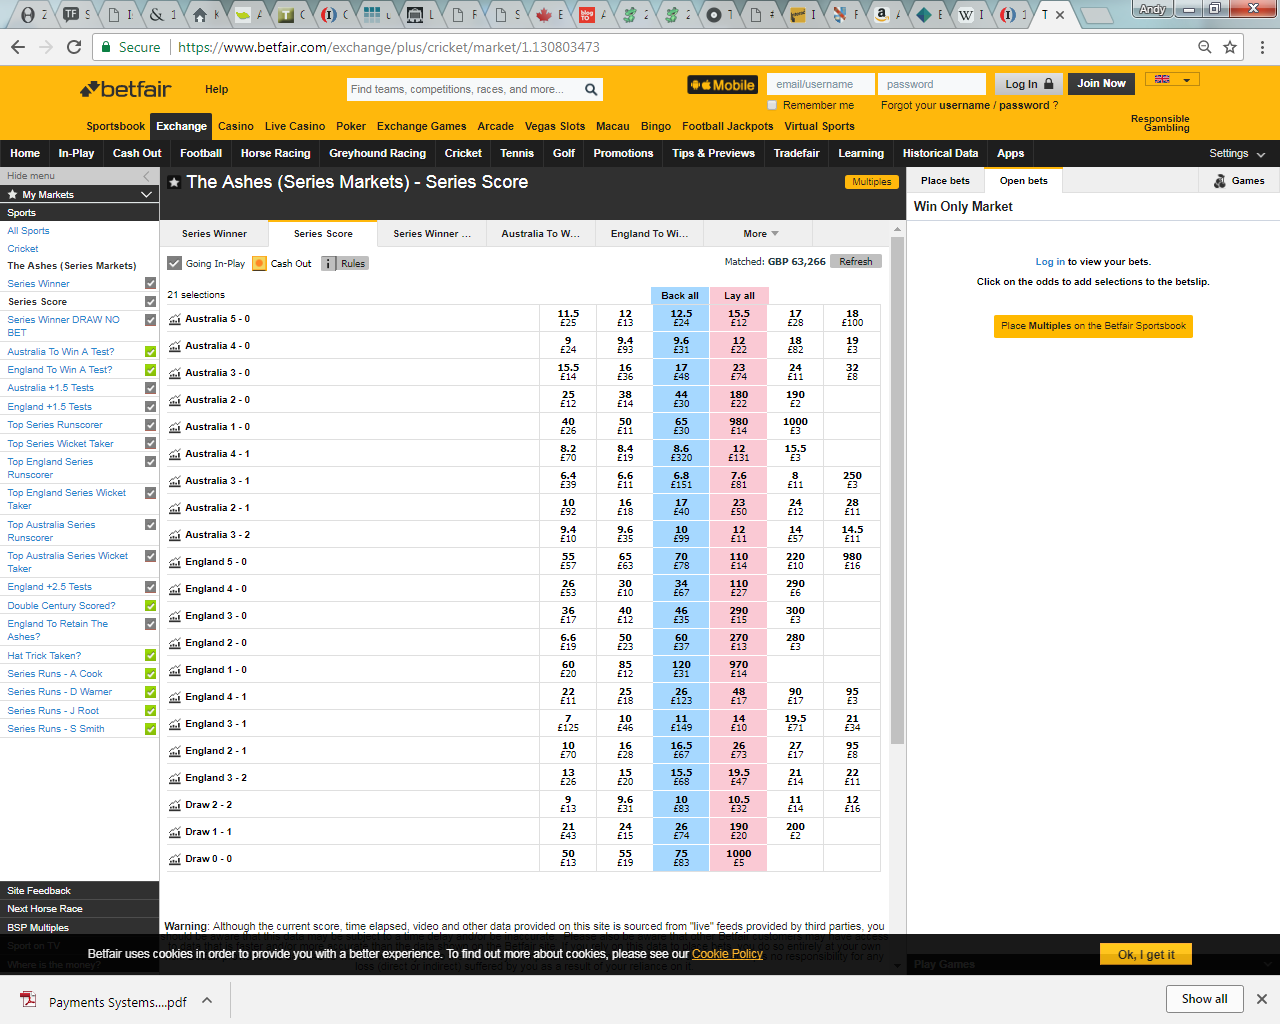Open the Cricket navigation item
The image size is (1280, 1024).
[463, 154]
